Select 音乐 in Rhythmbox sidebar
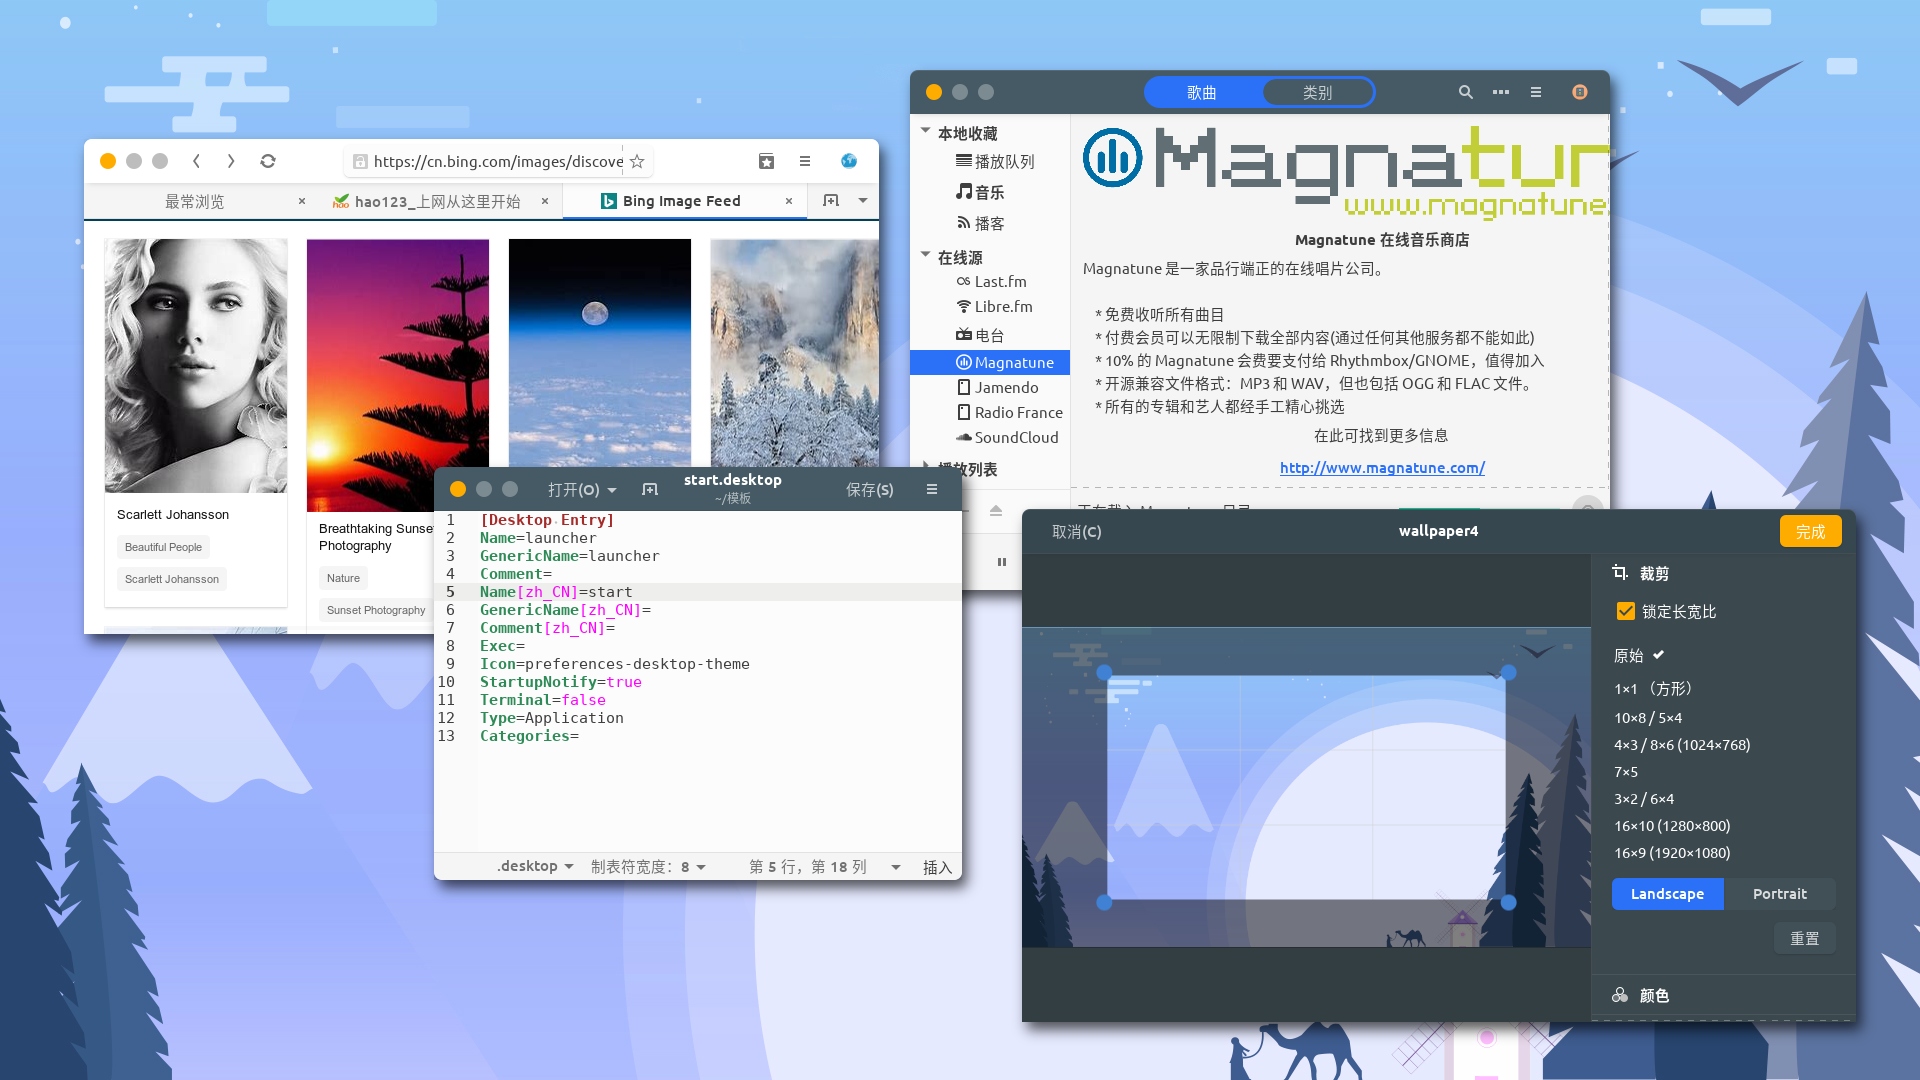The image size is (1920, 1080). [x=990, y=192]
